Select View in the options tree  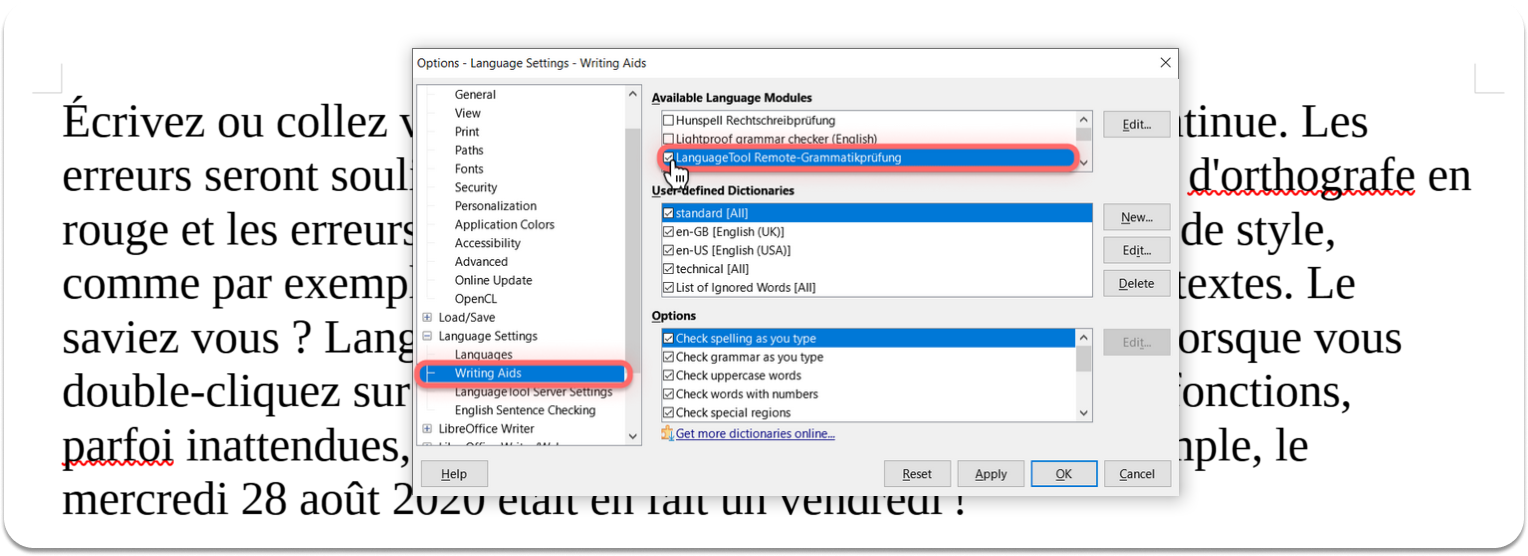click(467, 113)
